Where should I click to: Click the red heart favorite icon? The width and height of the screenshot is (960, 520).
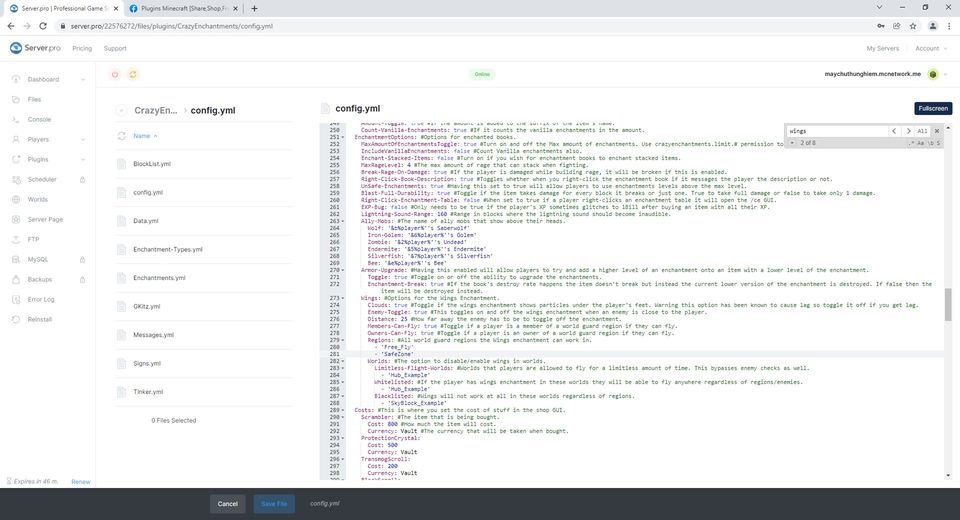tap(115, 74)
